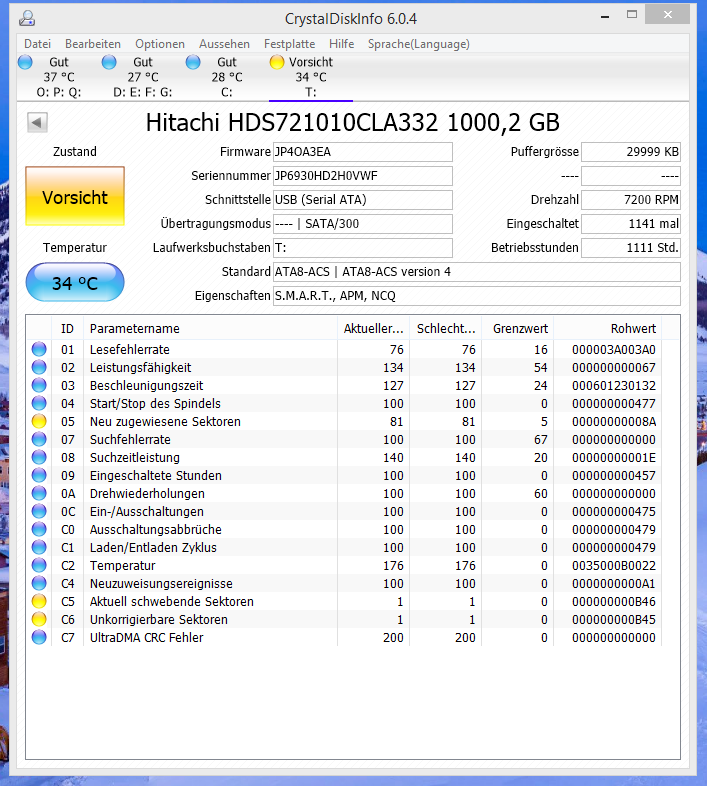
Task: Click status orb for UltraDMA CRC Fehler
Action: point(39,638)
